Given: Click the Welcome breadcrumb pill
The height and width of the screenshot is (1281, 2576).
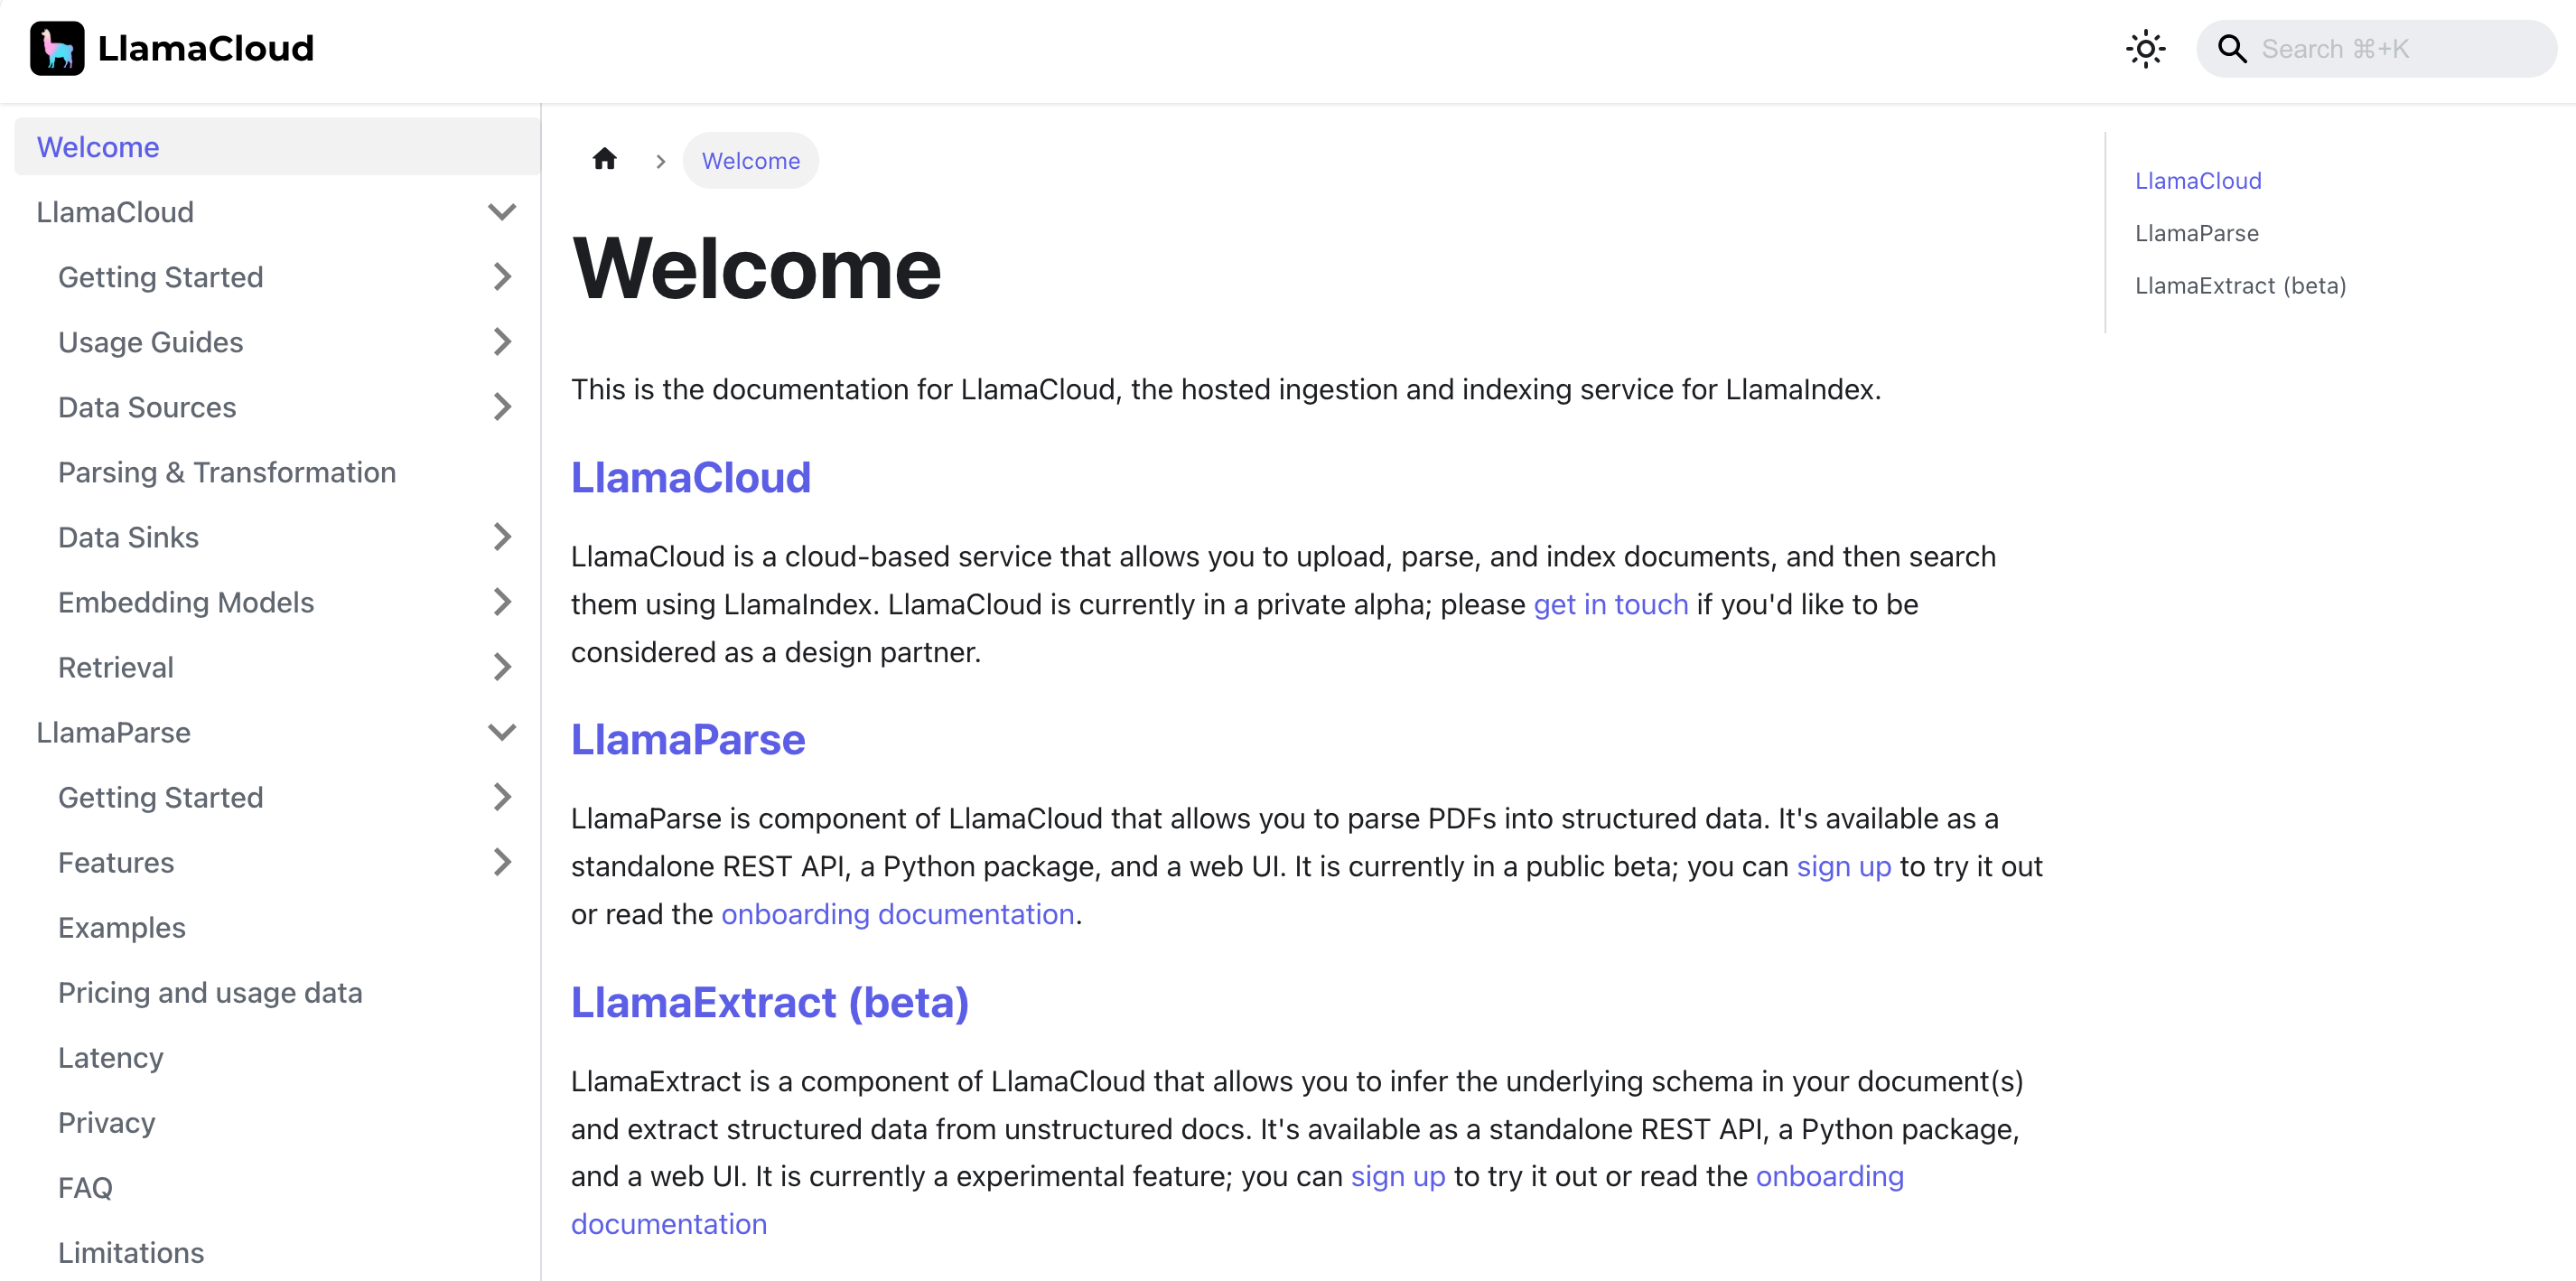Looking at the screenshot, I should click(750, 161).
